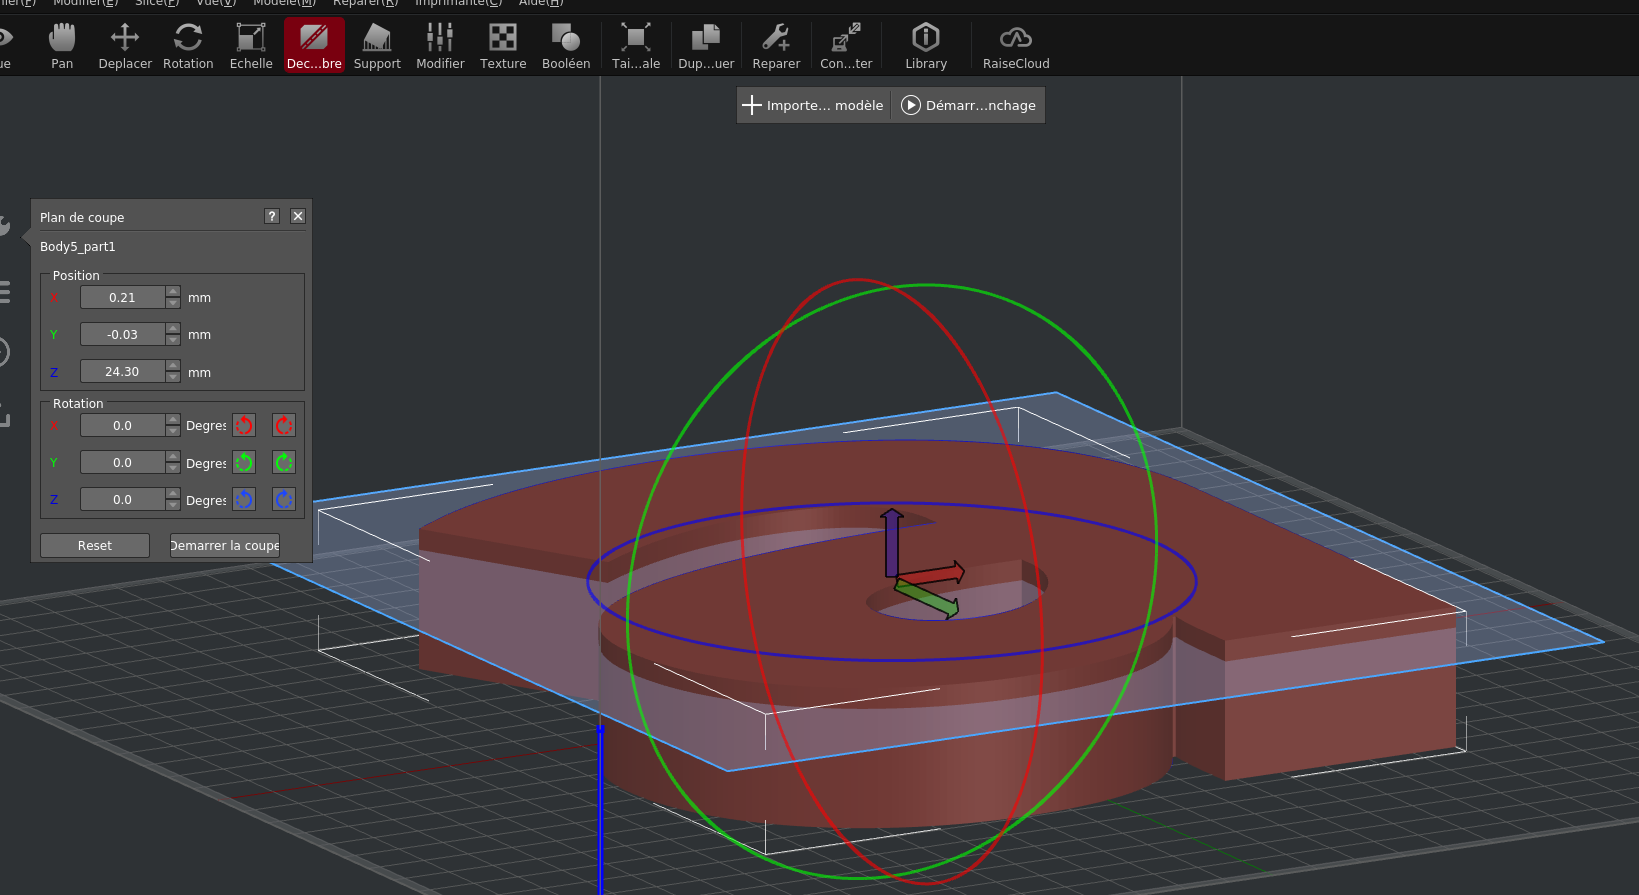Click the Body5_part1 model name
1639x895 pixels.
[78, 246]
